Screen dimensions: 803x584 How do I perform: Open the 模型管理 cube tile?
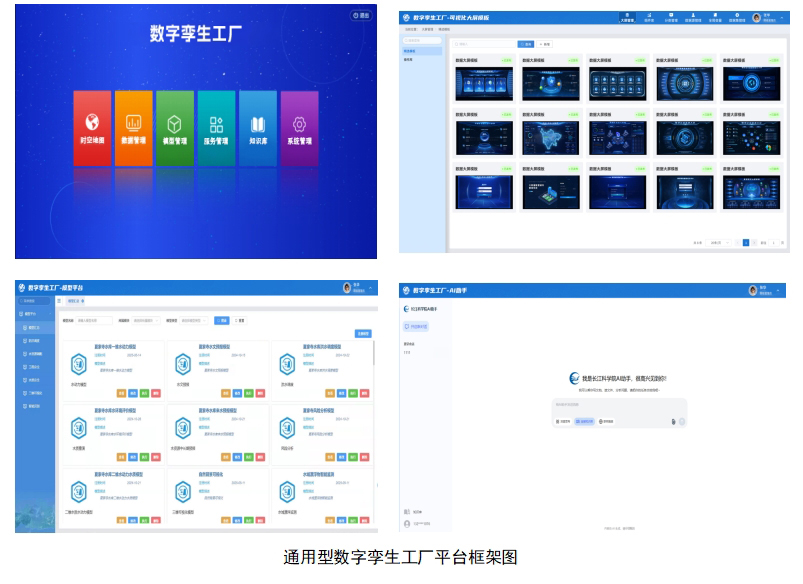(x=175, y=128)
